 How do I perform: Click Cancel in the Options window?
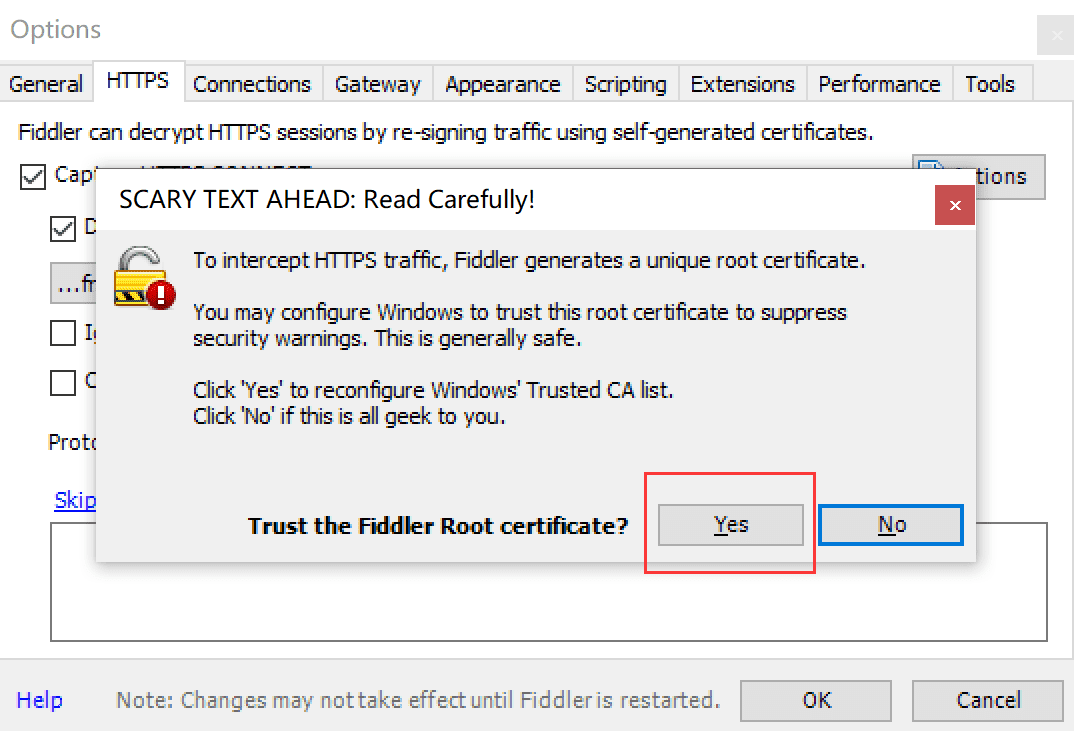pos(988,700)
